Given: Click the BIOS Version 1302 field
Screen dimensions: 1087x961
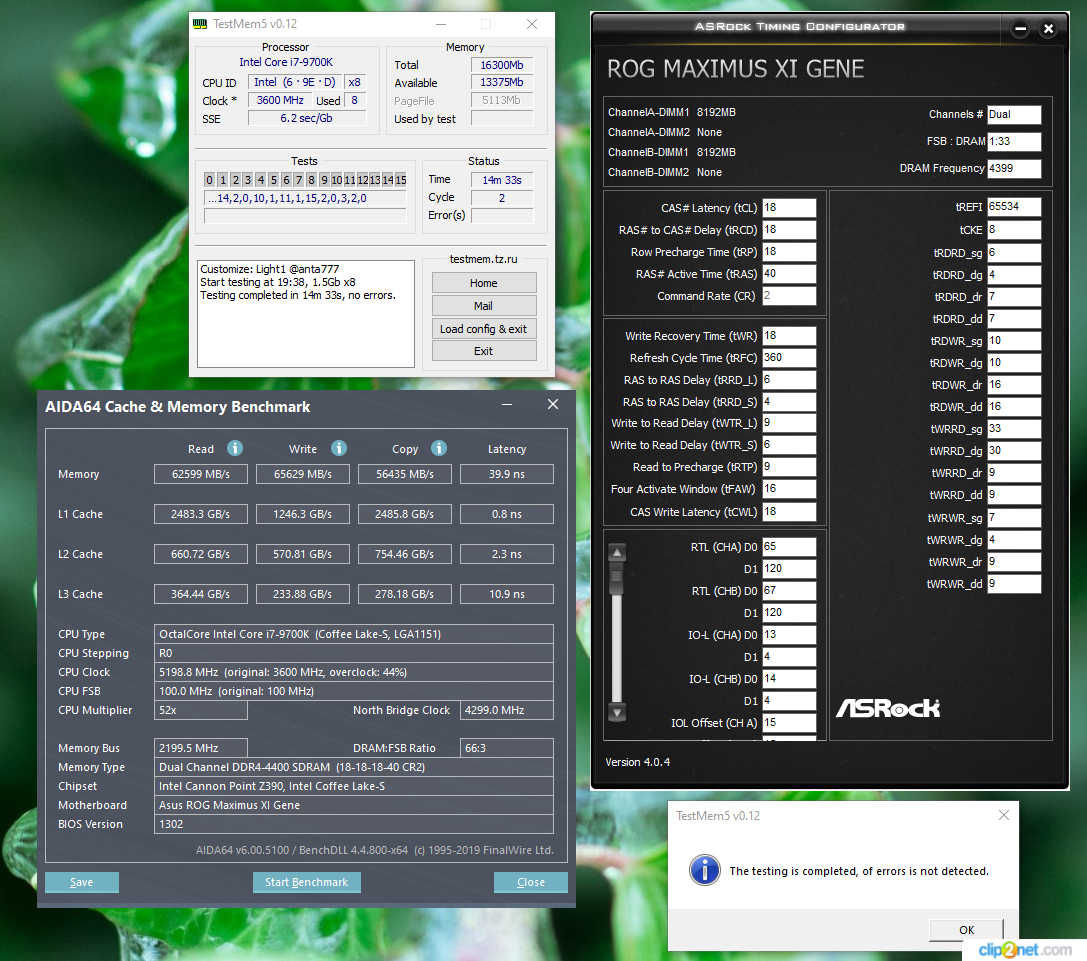Looking at the screenshot, I should click(354, 824).
